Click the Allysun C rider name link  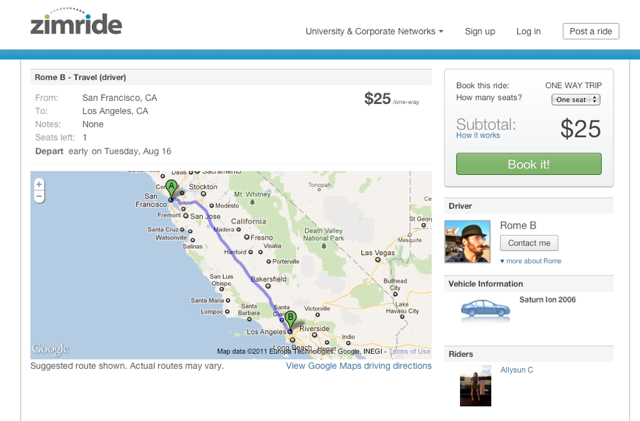point(517,370)
